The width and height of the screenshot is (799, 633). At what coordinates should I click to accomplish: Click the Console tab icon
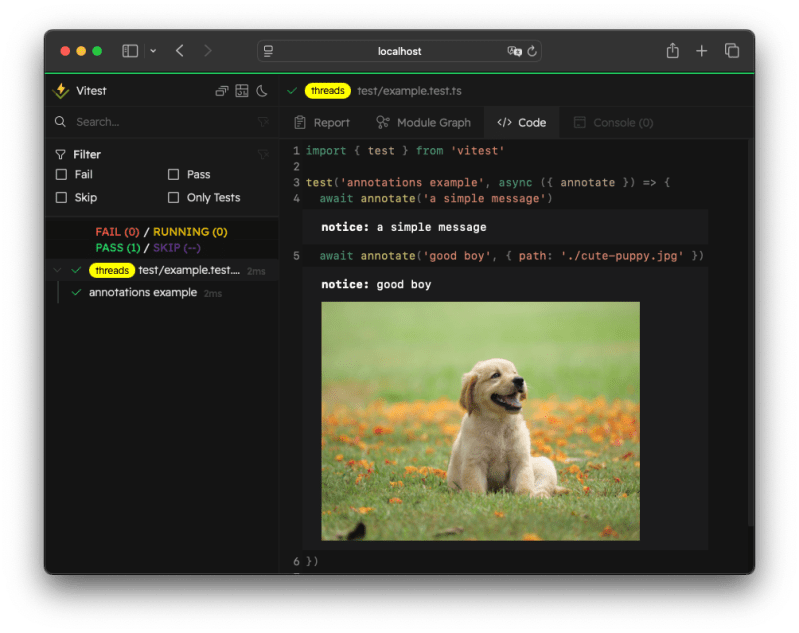coord(579,122)
